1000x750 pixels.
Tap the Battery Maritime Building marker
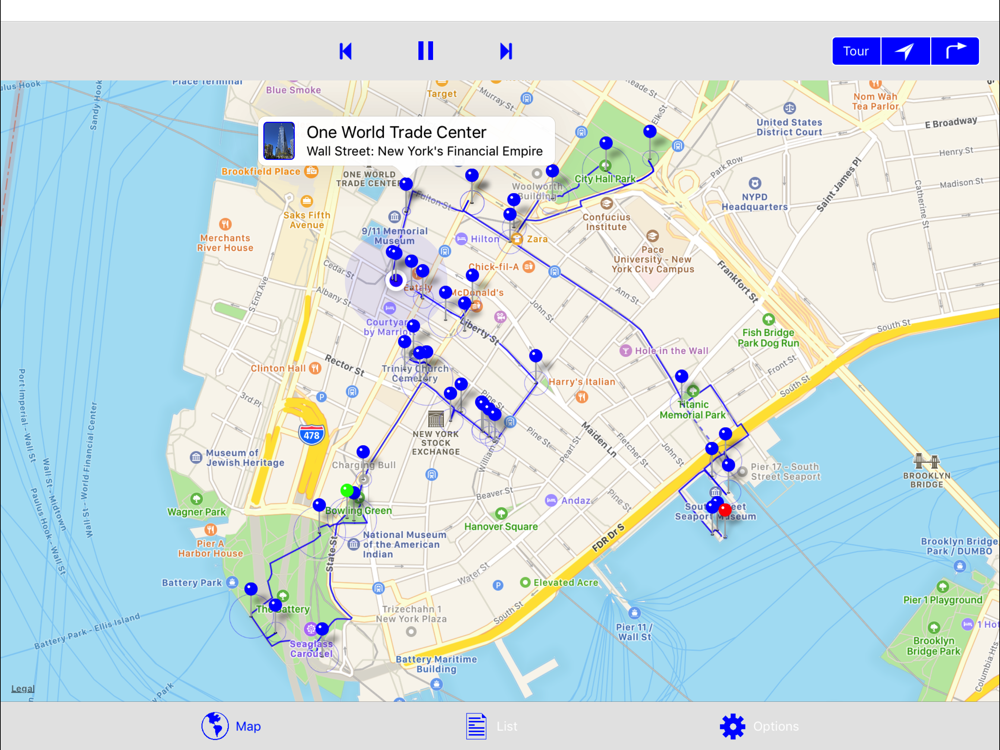coord(436,684)
